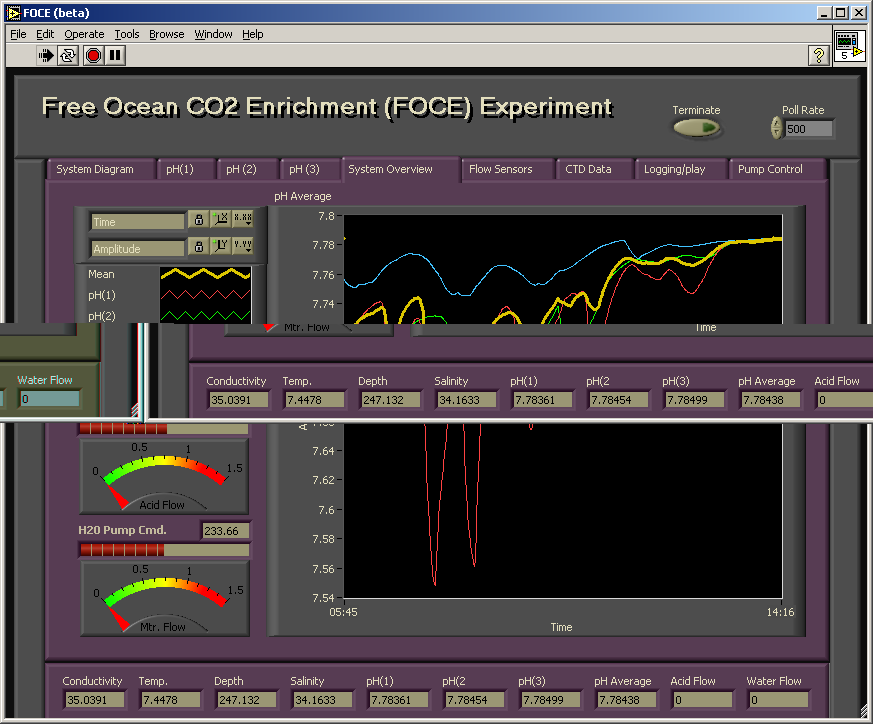Click the red bar under H20 Pump Cmd.
This screenshot has height=724, width=873.
click(x=164, y=550)
